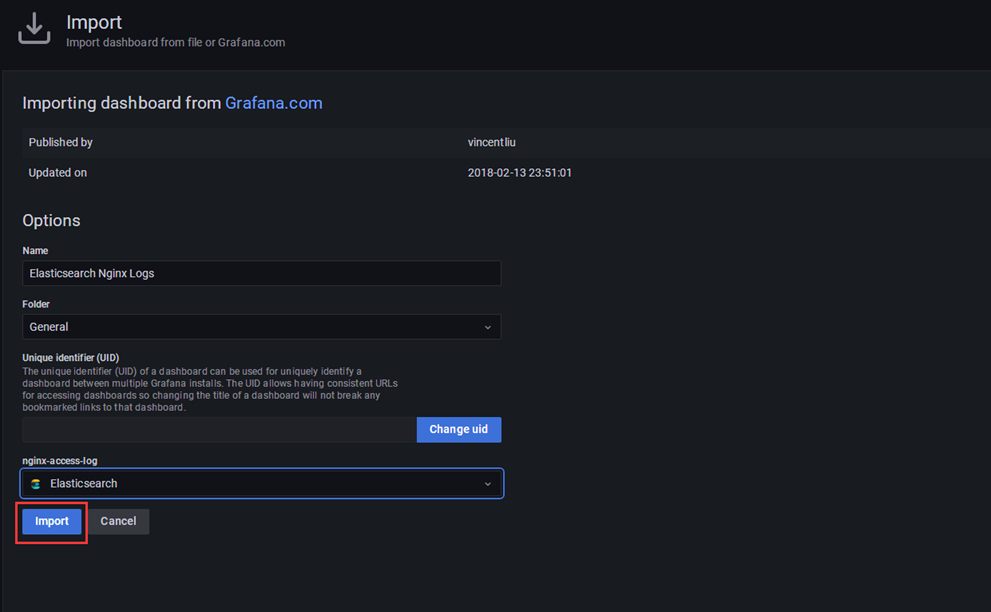Open the Folder dropdown showing General

click(x=262, y=327)
